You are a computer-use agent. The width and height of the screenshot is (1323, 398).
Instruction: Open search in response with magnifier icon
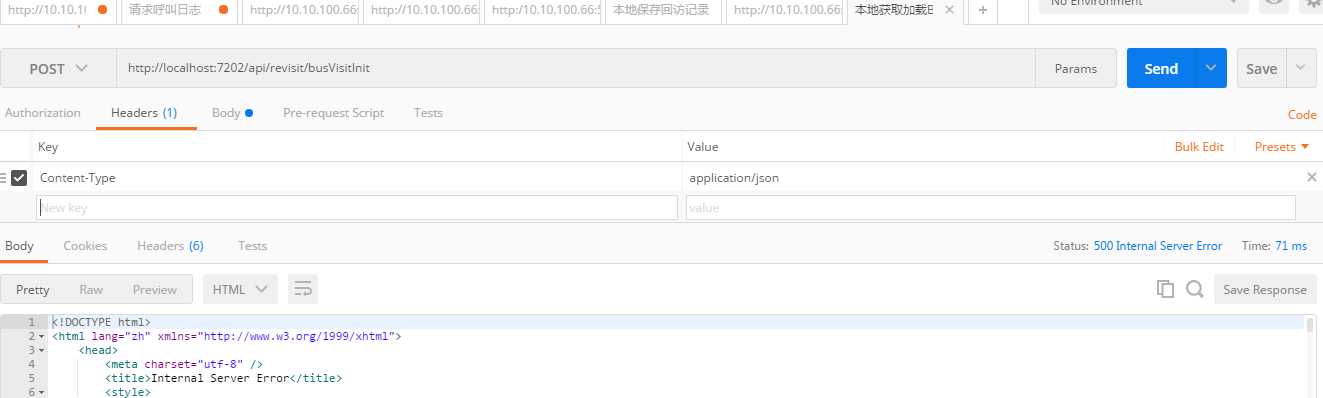(1194, 289)
